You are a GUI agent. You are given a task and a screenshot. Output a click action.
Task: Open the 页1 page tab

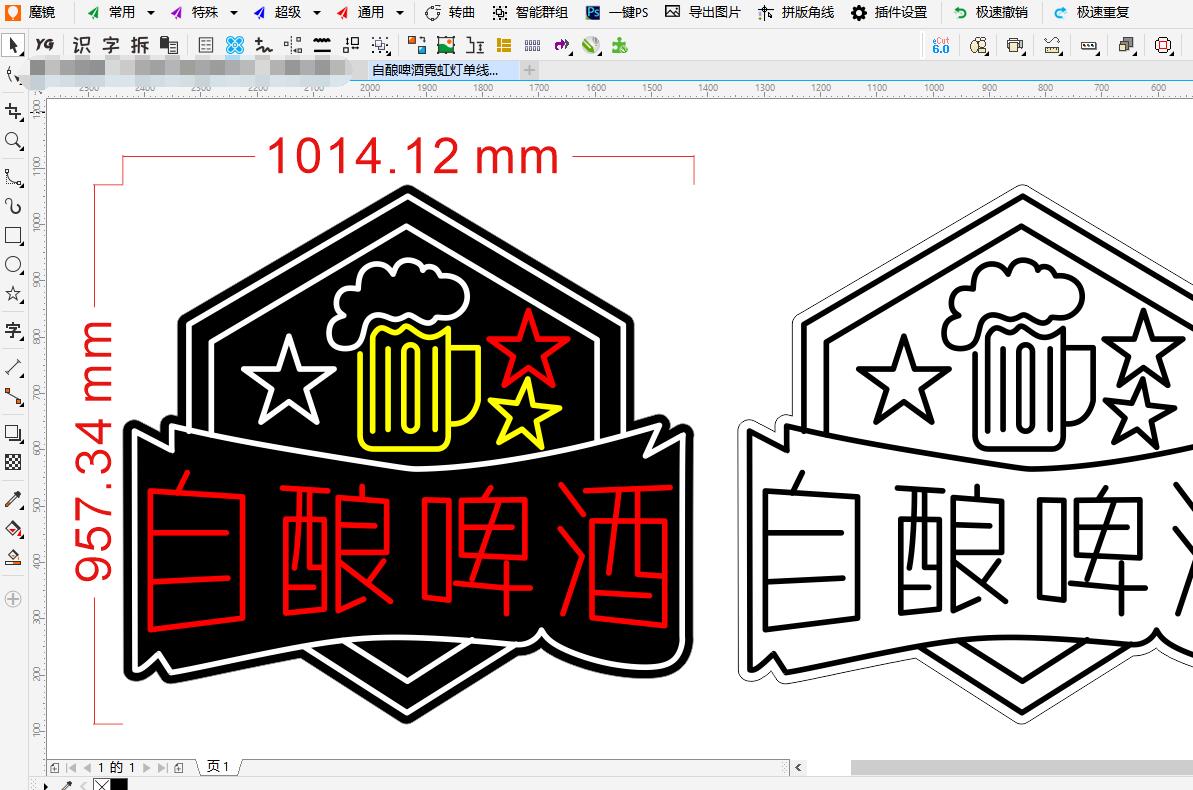pos(218,766)
